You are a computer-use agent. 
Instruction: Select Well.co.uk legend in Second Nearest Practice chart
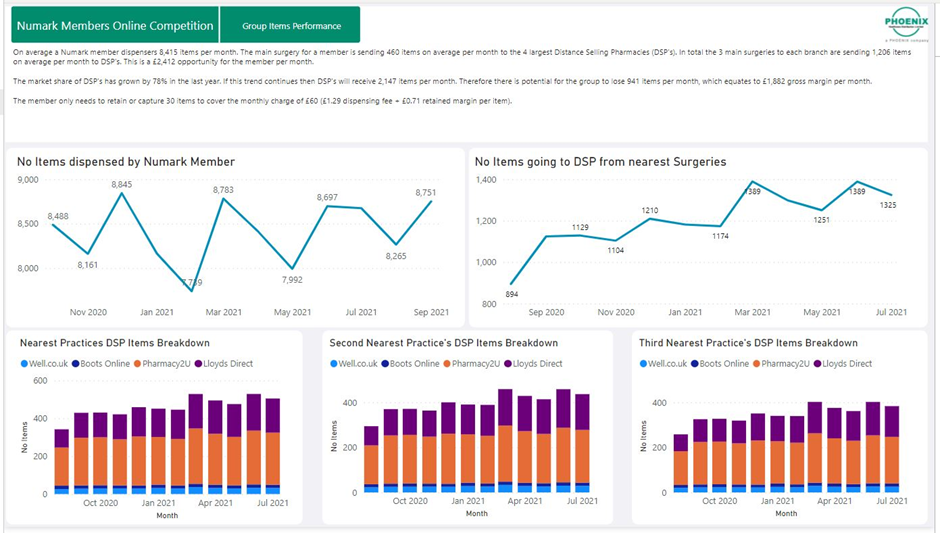coord(354,363)
